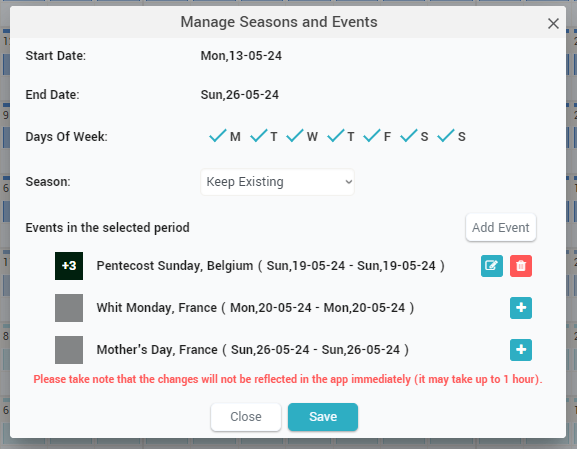
Task: Delete the Pentecost Sunday event
Action: [521, 266]
